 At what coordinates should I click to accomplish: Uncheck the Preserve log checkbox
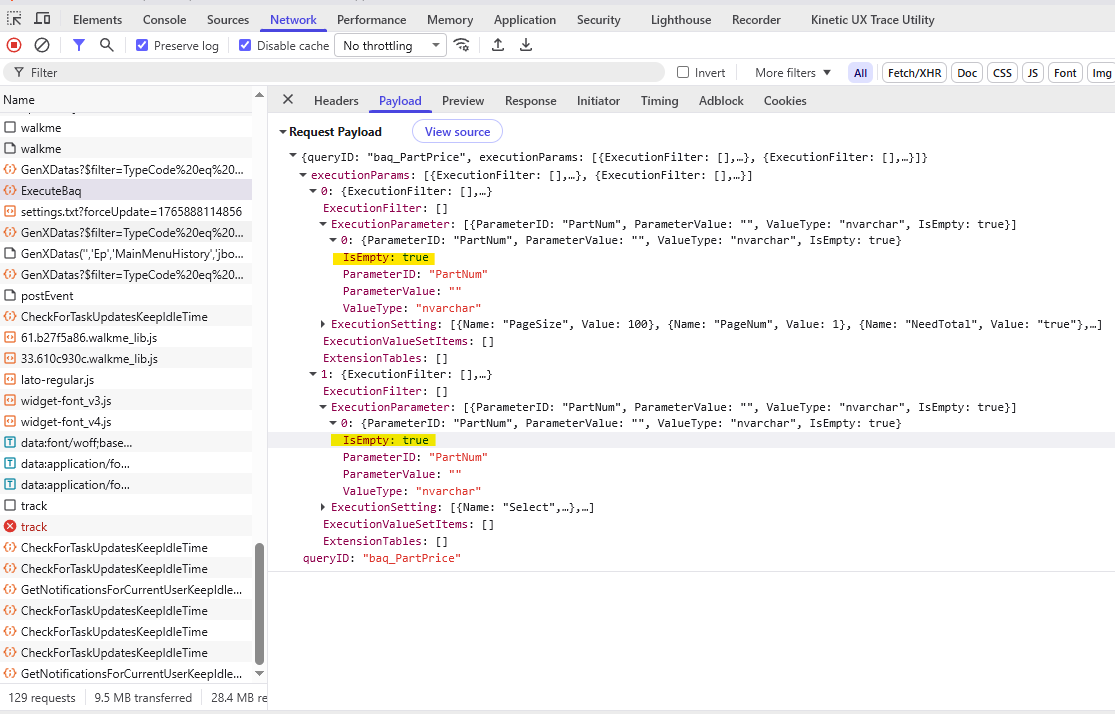click(x=142, y=46)
